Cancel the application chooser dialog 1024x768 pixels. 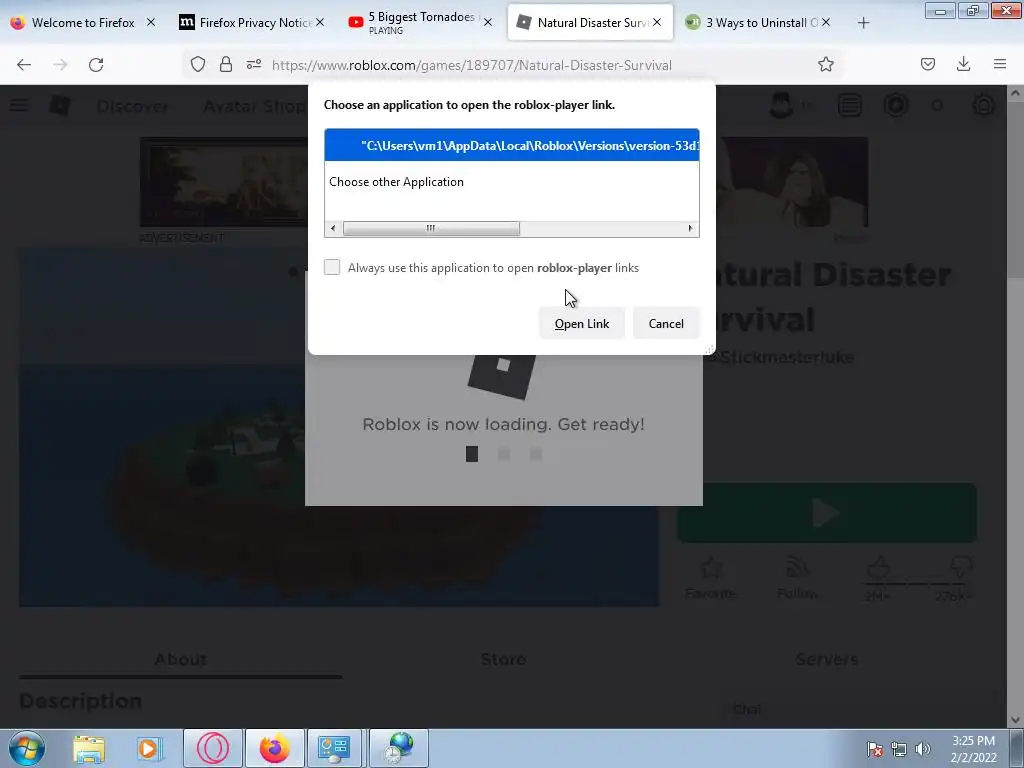665,323
